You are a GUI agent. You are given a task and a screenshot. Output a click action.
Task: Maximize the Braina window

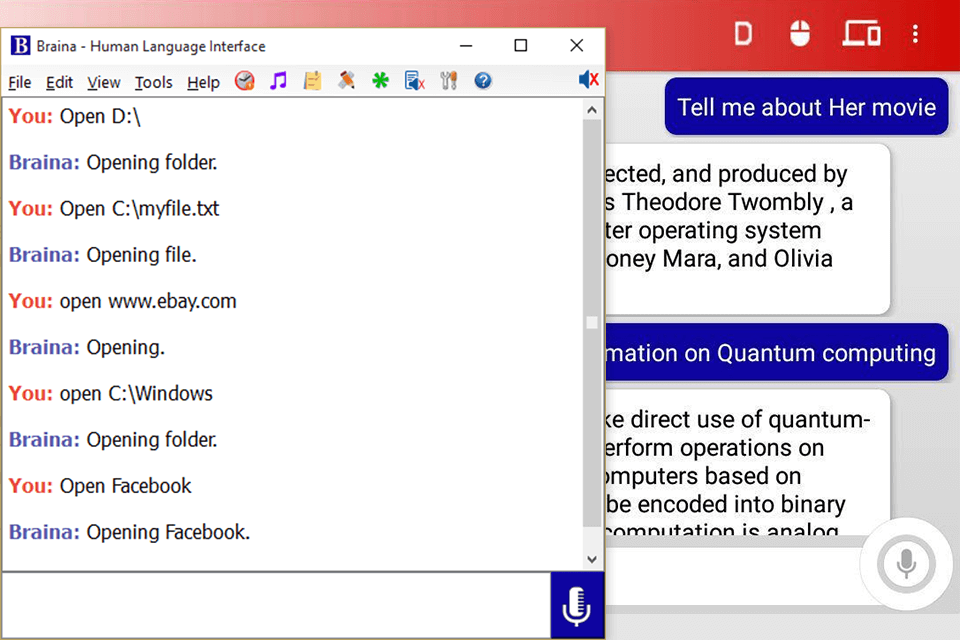(521, 46)
